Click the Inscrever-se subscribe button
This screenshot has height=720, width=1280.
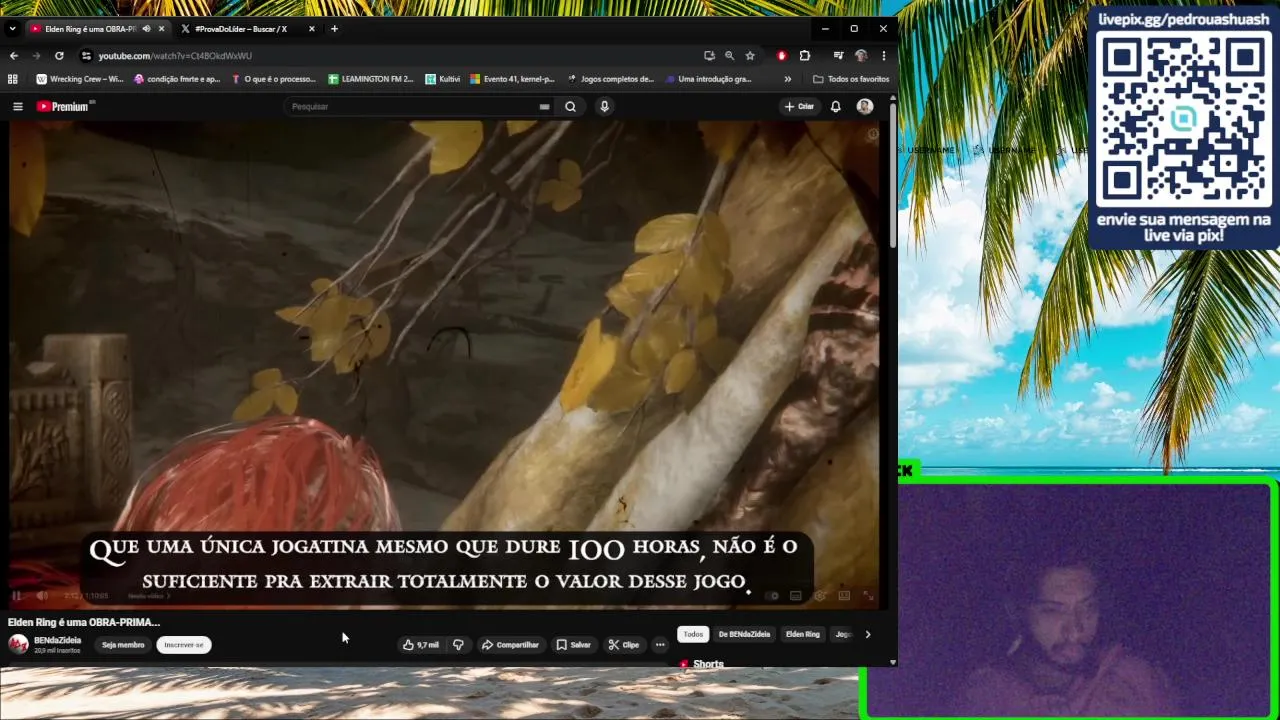[184, 645]
